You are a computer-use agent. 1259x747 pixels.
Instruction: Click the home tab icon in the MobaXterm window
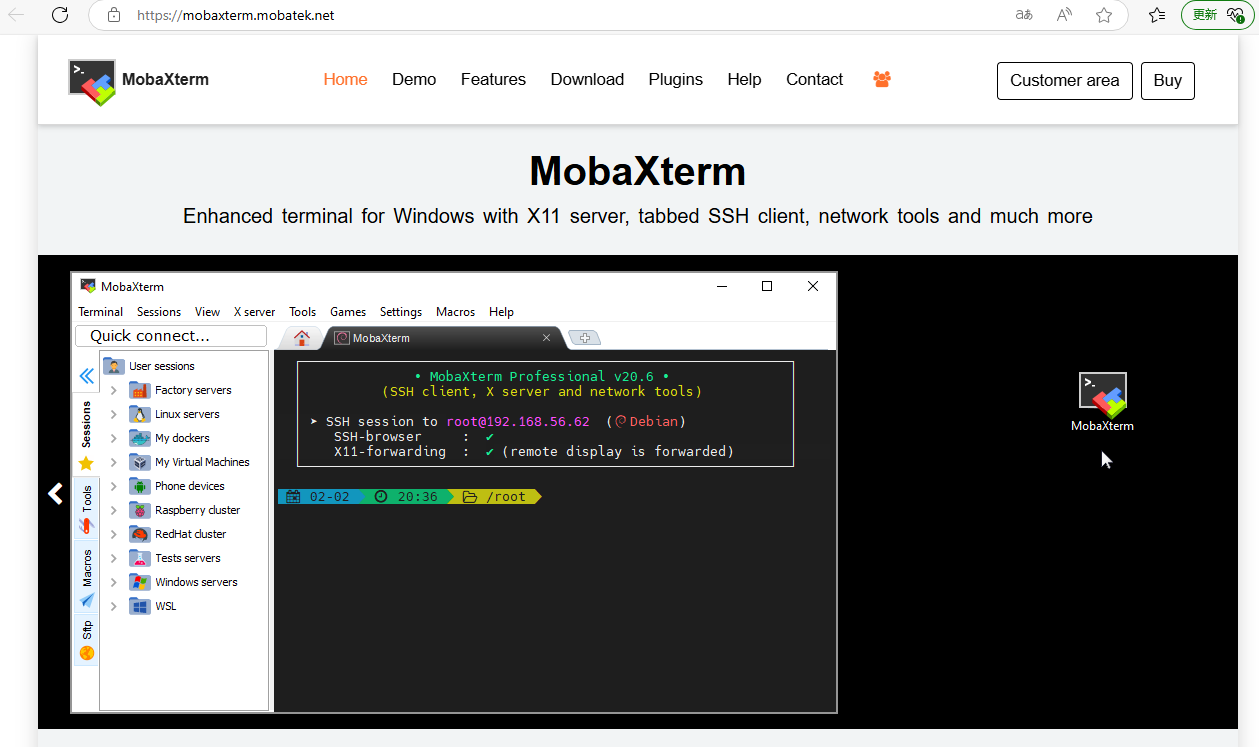tap(301, 338)
